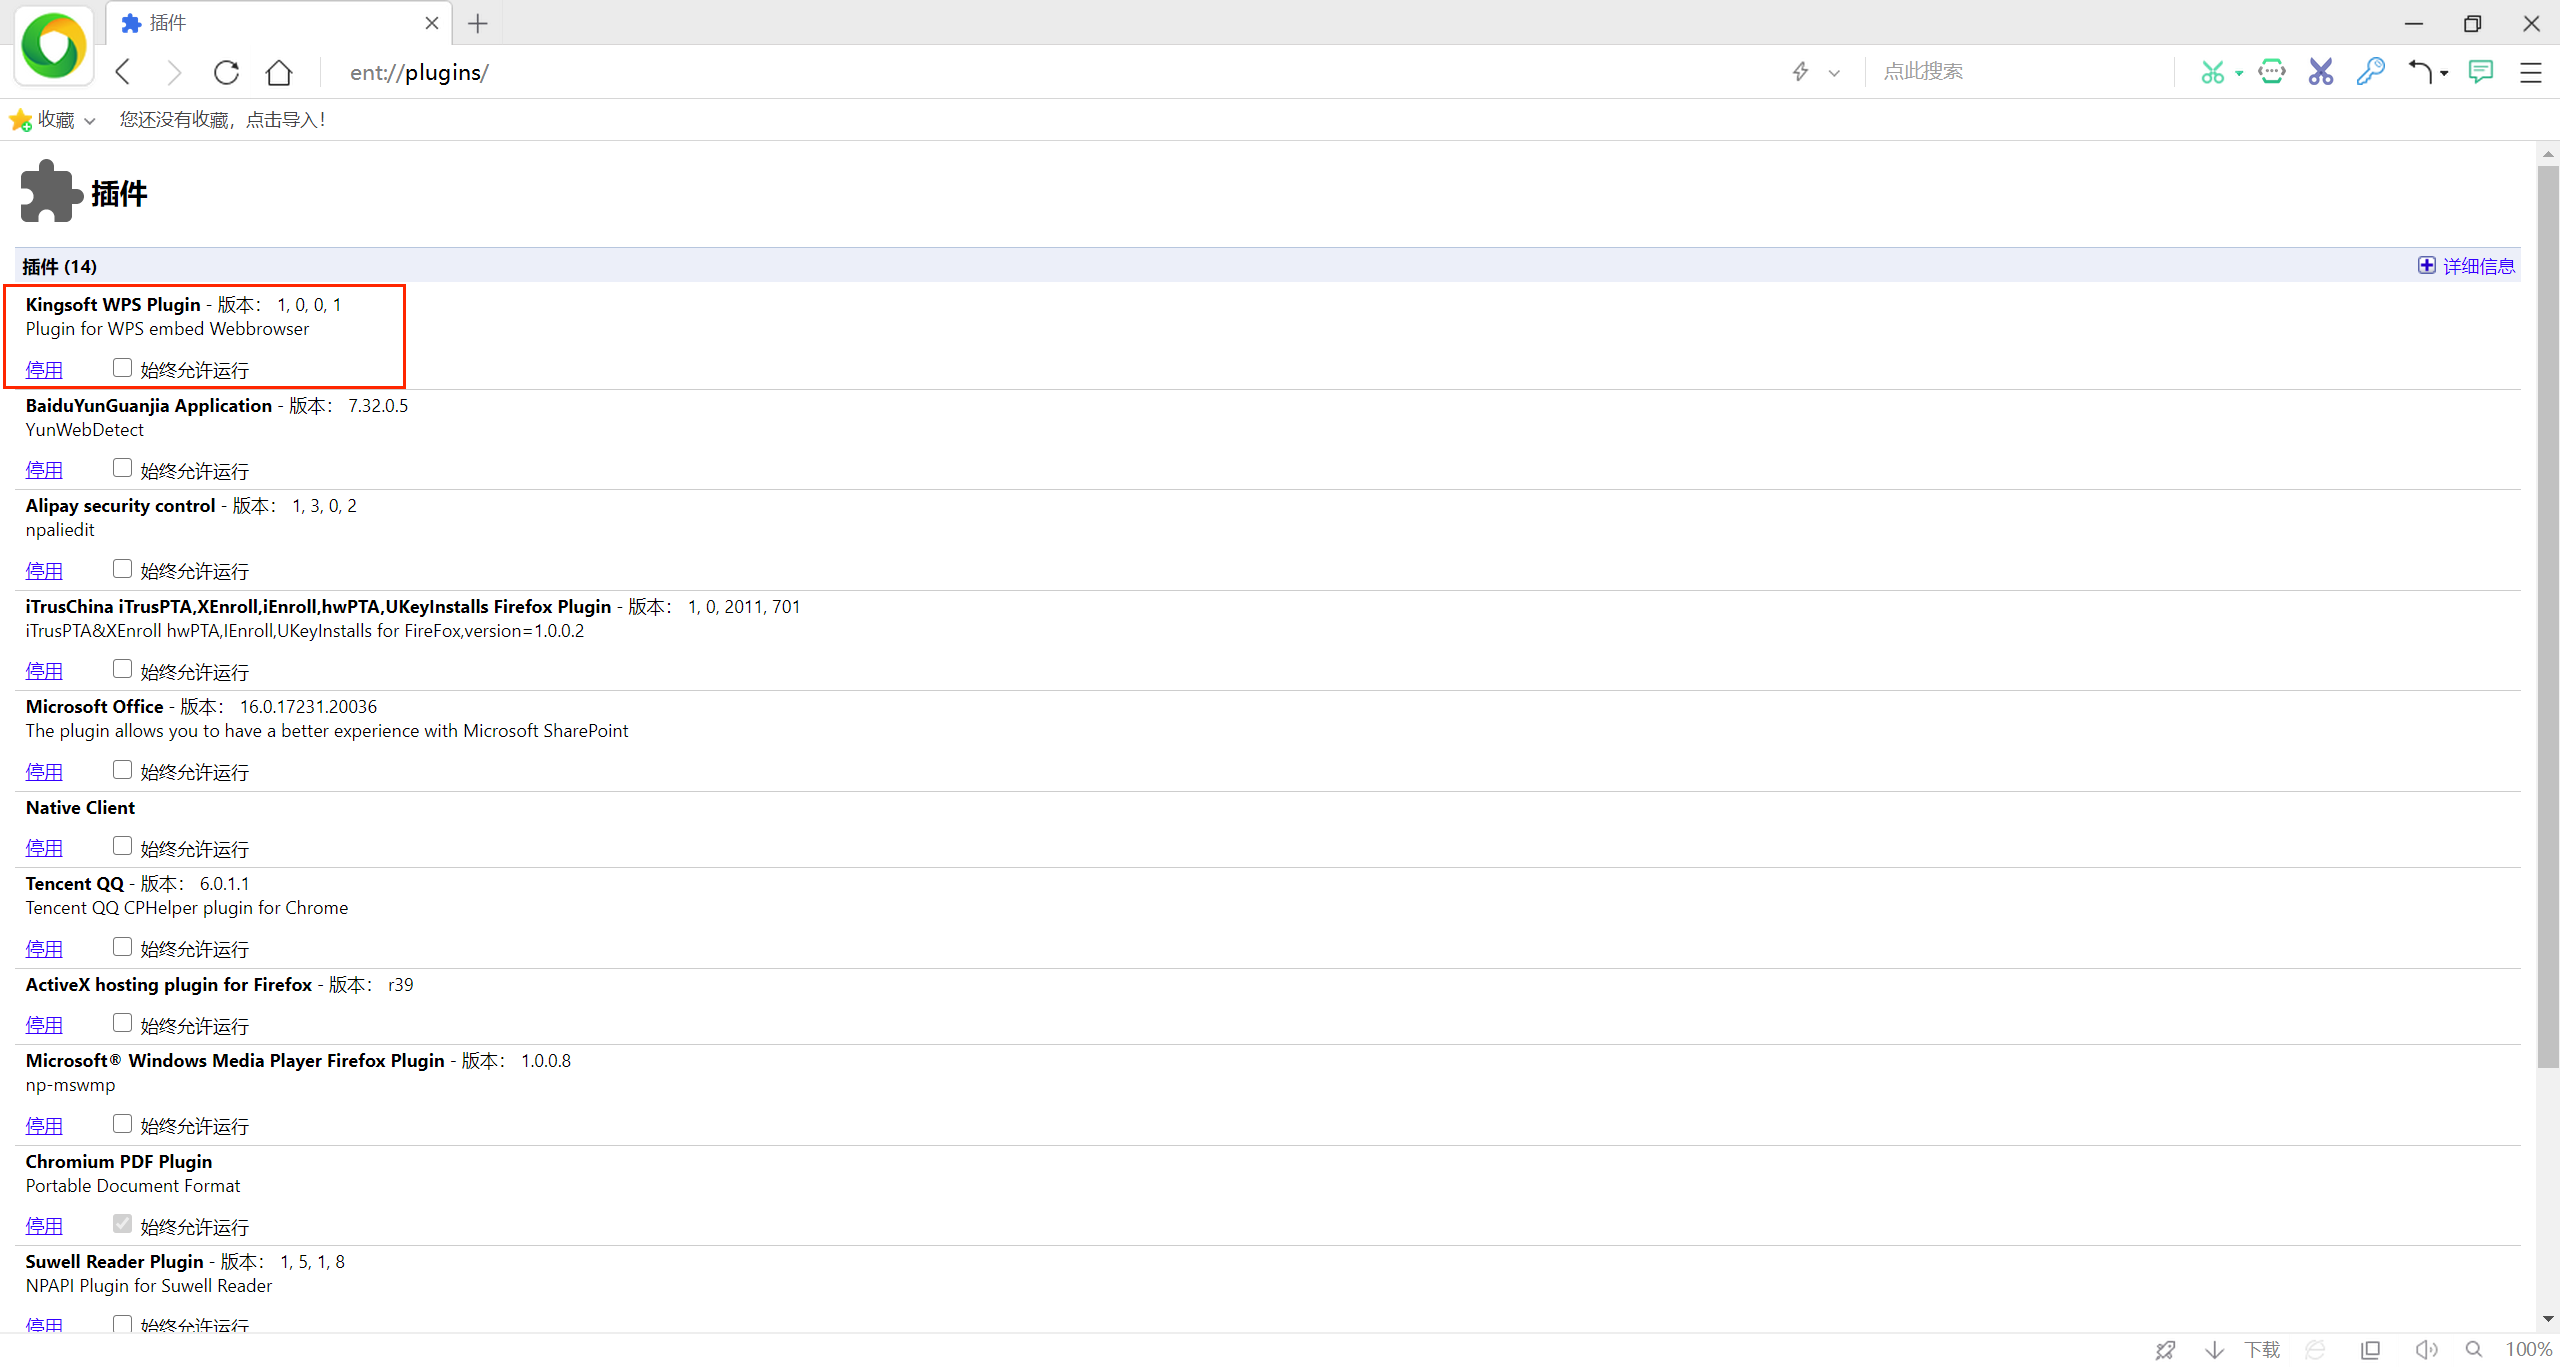Screen dimensions: 2560x1368
Task: Click 停用 for Microsoft Office
Action: tap(44, 772)
